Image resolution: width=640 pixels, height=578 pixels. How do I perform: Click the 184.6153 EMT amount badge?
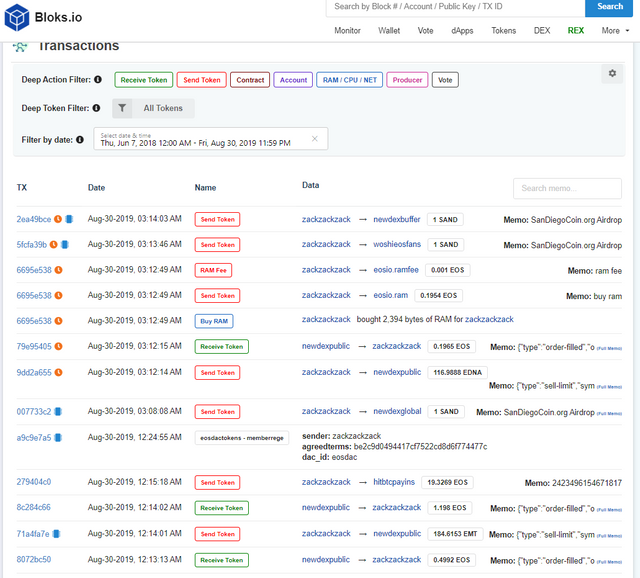coord(455,534)
